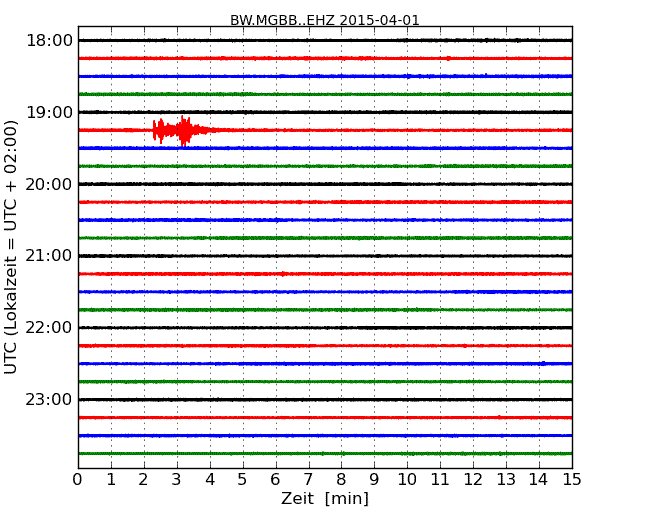Click the x-axis tick label 13
The width and height of the screenshot is (650, 520).
[506, 480]
